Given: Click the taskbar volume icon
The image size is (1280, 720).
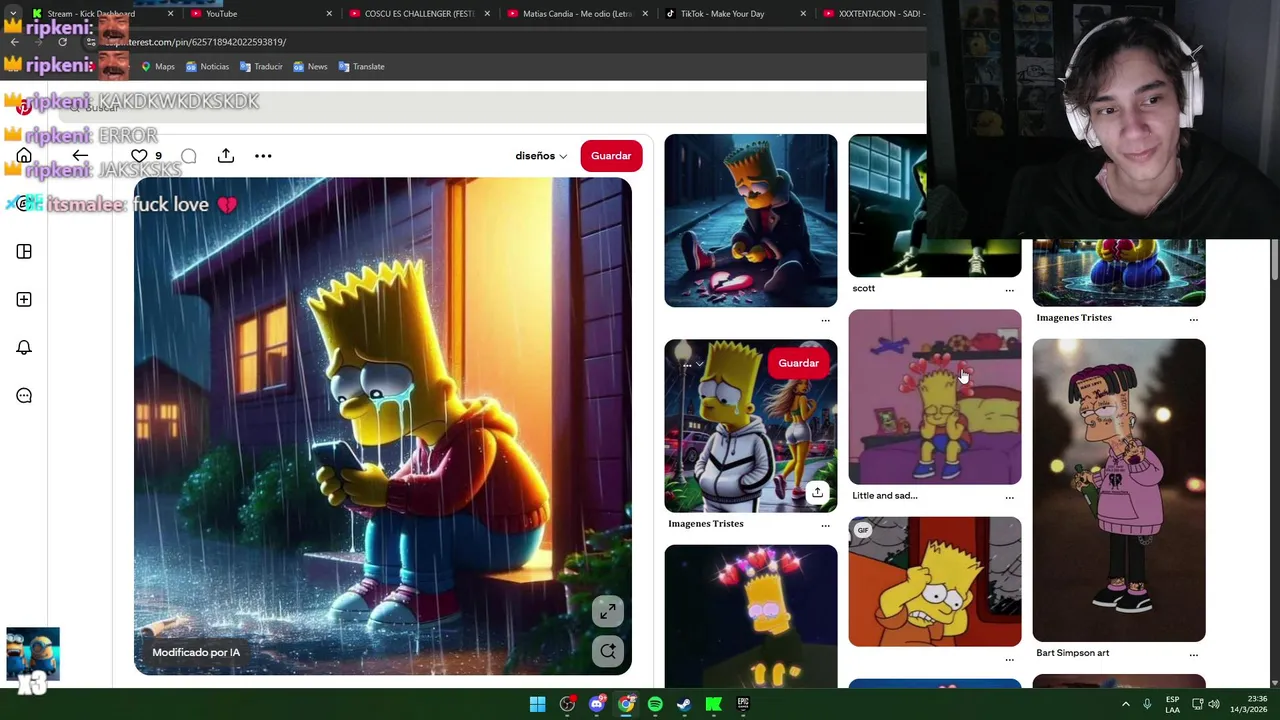Looking at the screenshot, I should 1214,704.
